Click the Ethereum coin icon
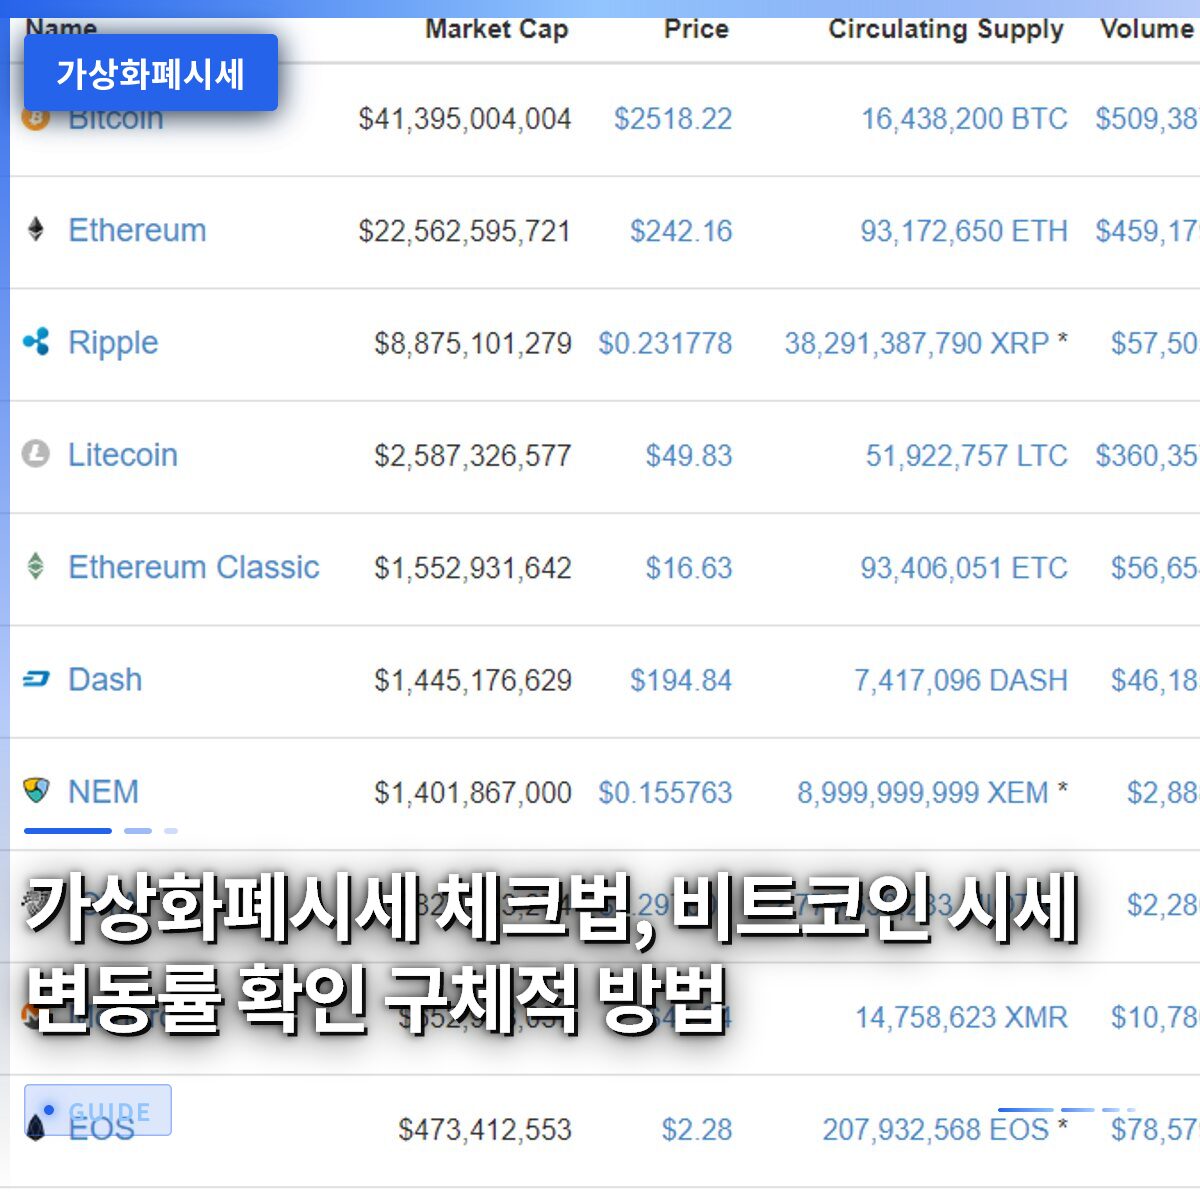 click(36, 230)
